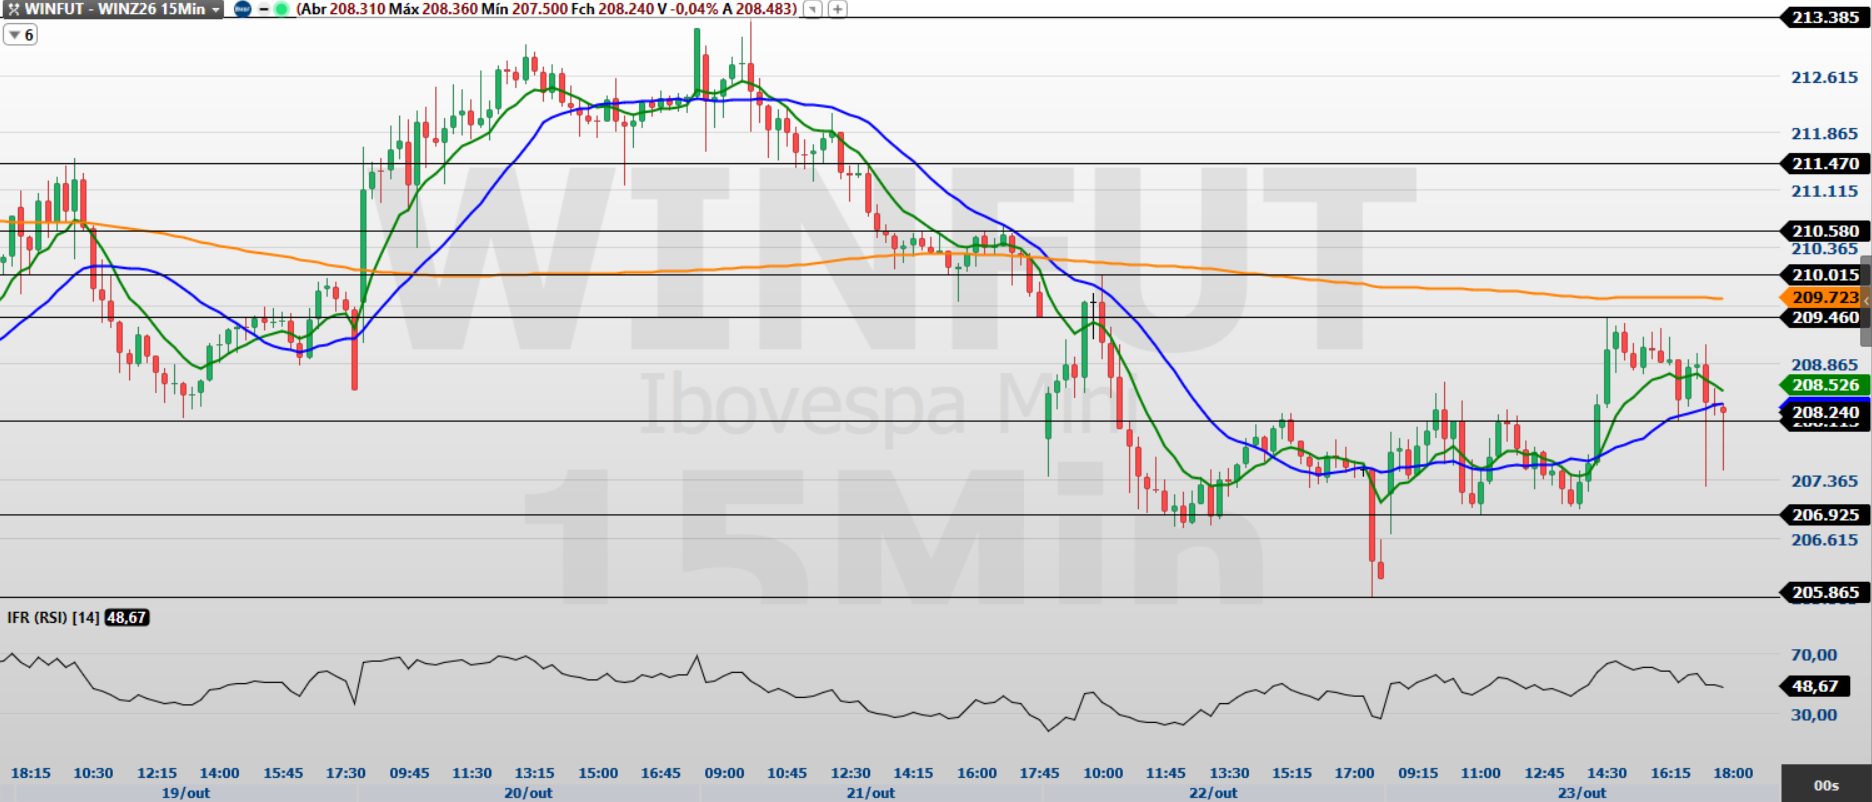Click the 208.240 current price tag
1872x802 pixels.
[x=1824, y=412]
